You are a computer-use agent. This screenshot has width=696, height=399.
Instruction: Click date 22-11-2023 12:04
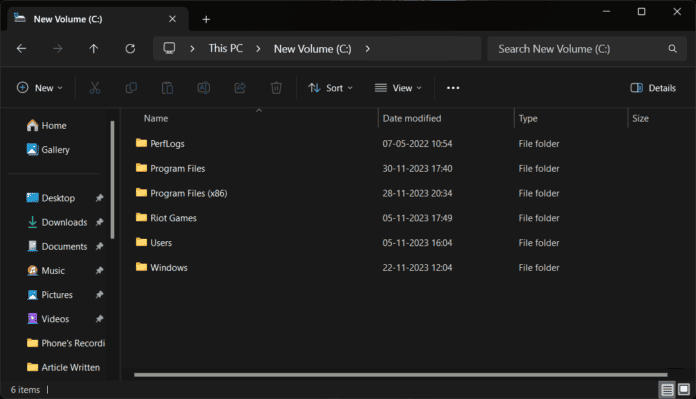coord(417,268)
